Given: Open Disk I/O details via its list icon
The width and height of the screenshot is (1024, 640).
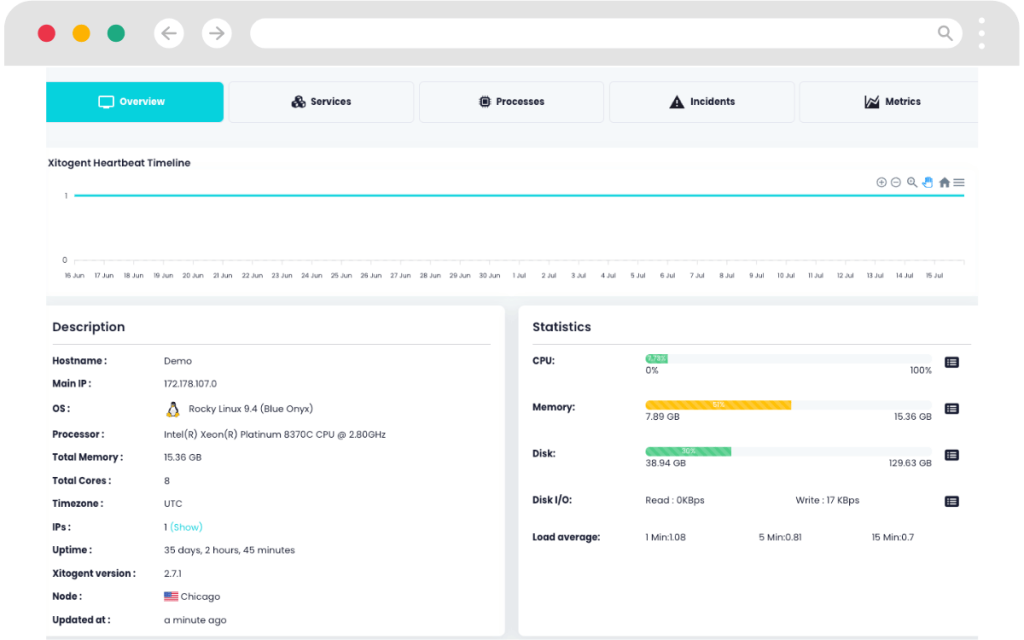Looking at the screenshot, I should (951, 500).
